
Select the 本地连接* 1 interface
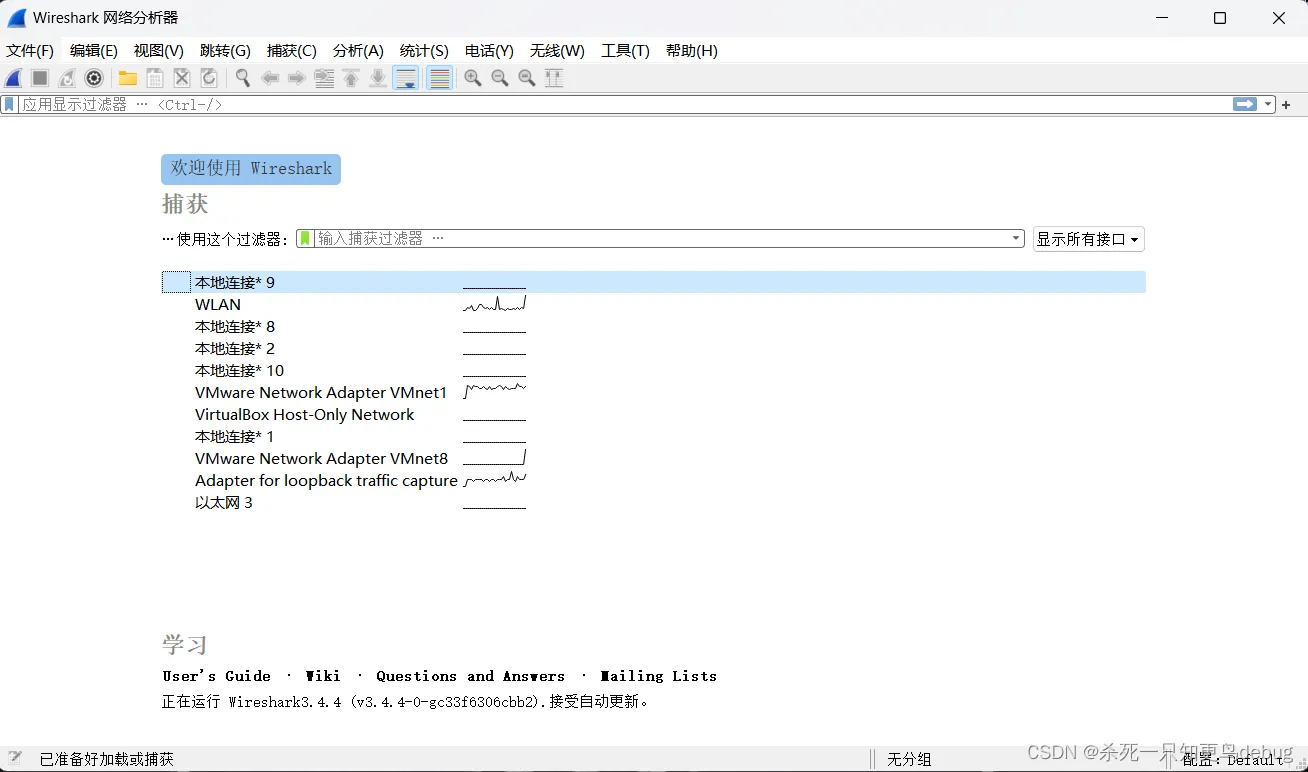[x=654, y=436]
